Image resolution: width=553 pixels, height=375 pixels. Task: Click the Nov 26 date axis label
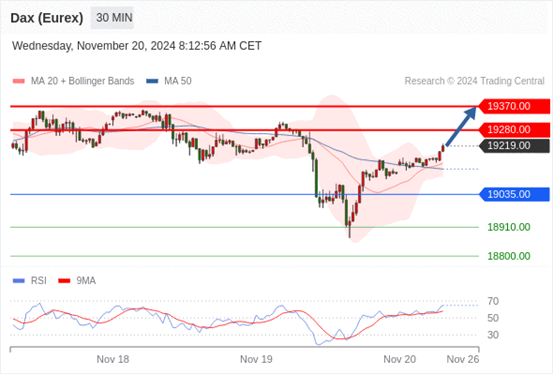coord(463,359)
